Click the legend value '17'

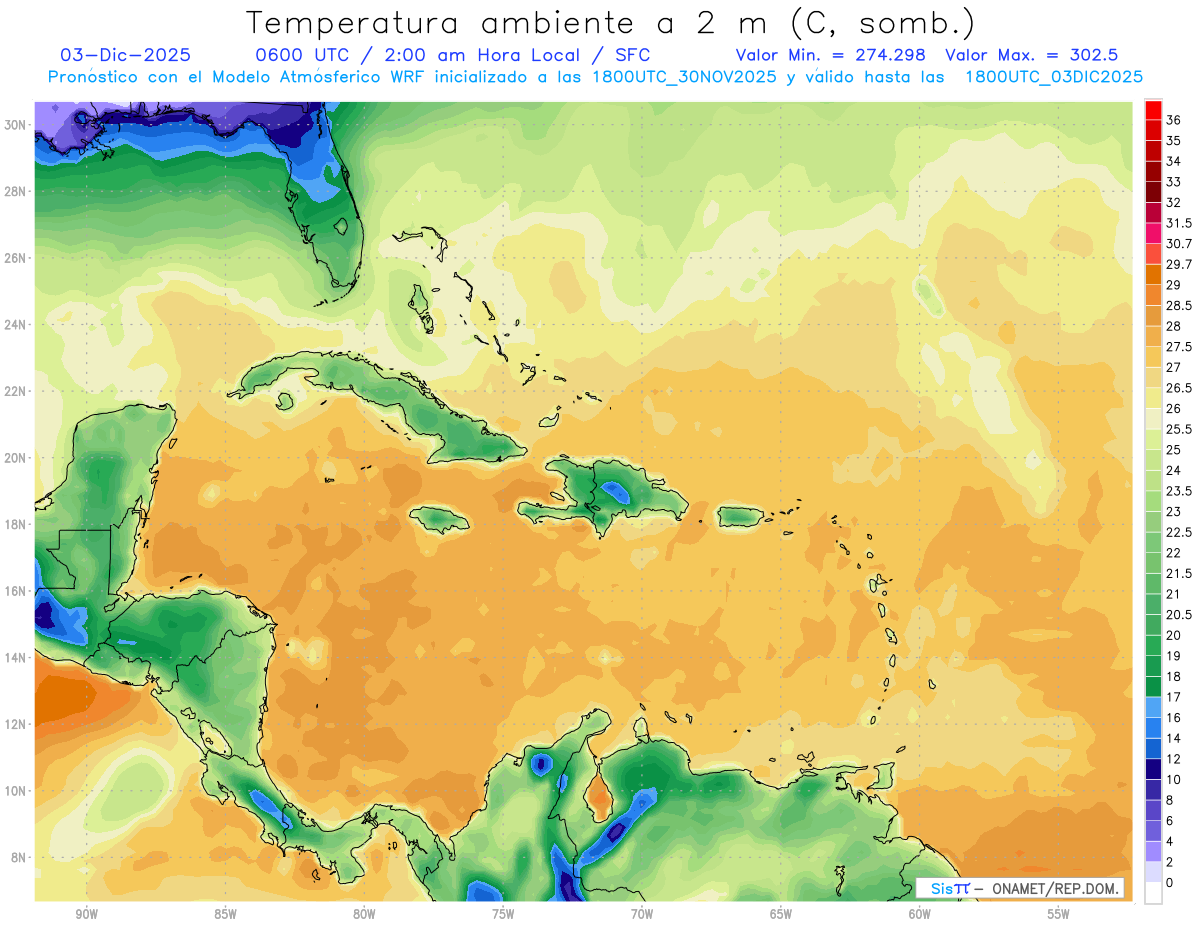(1174, 697)
